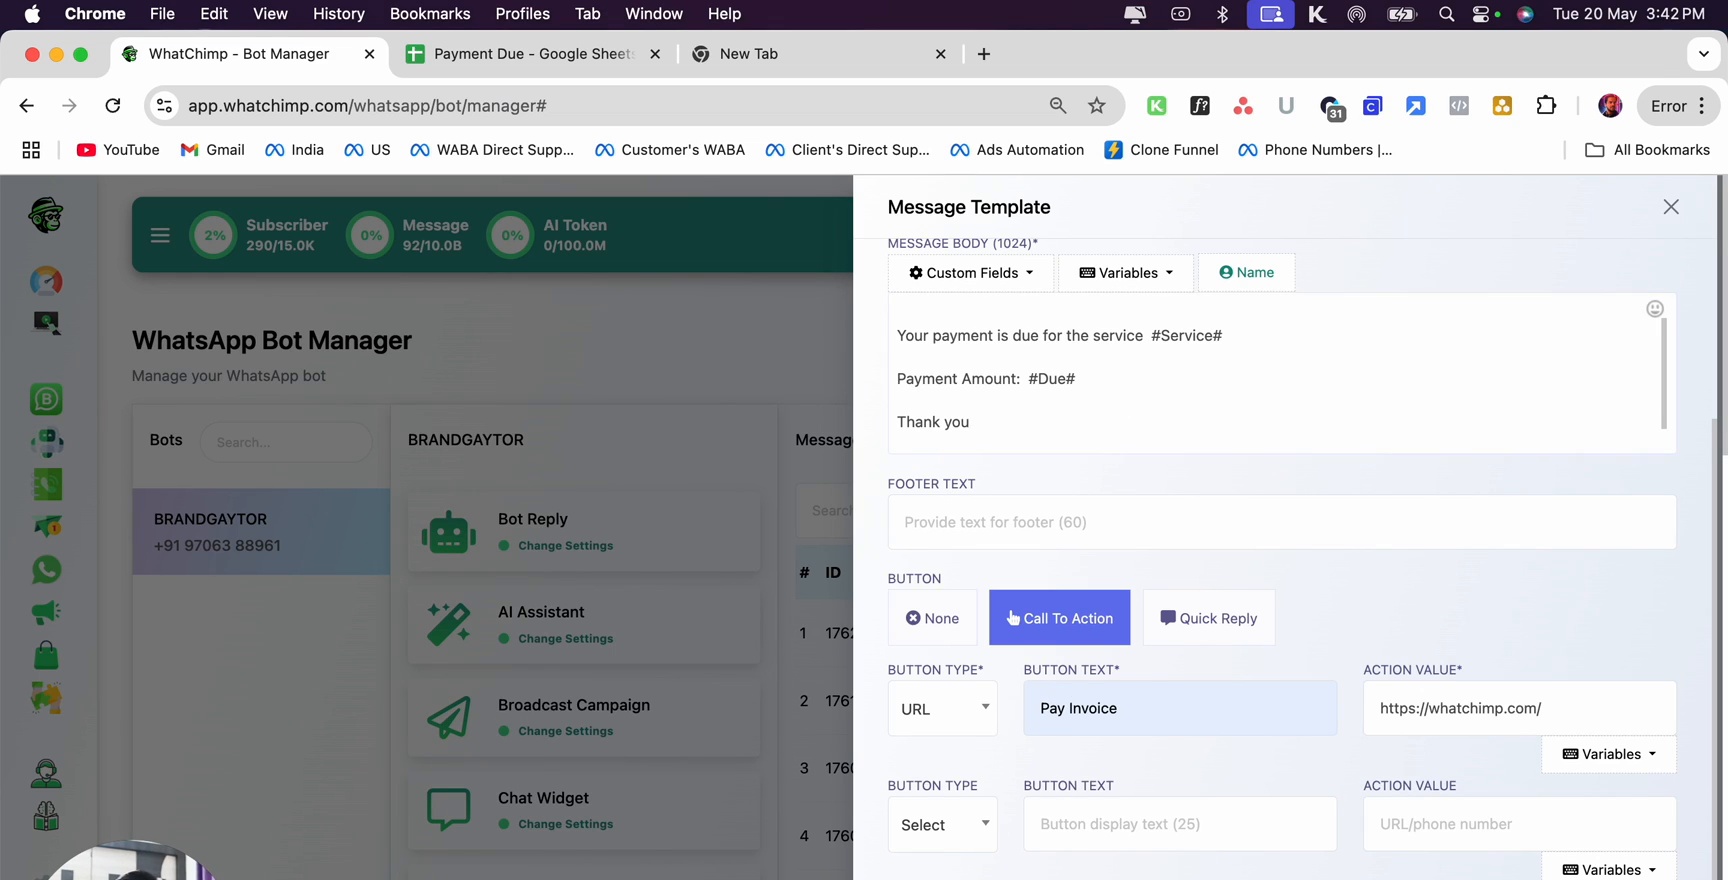The image size is (1728, 880).
Task: Select the Call To Action button option
Action: [1060, 618]
